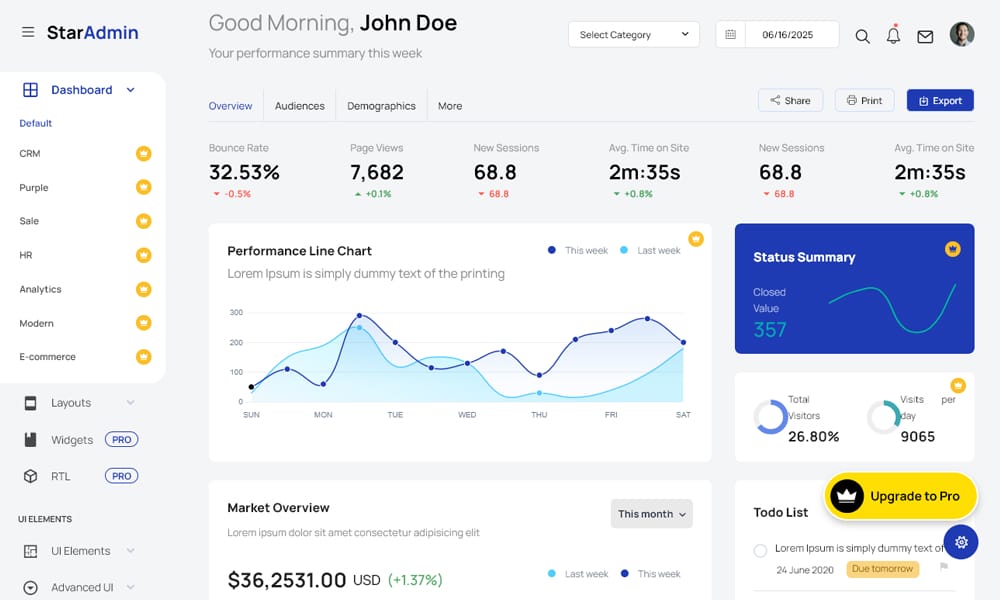Click the Widgets sidebar icon
The width and height of the screenshot is (1000, 600).
pyautogui.click(x=30, y=440)
